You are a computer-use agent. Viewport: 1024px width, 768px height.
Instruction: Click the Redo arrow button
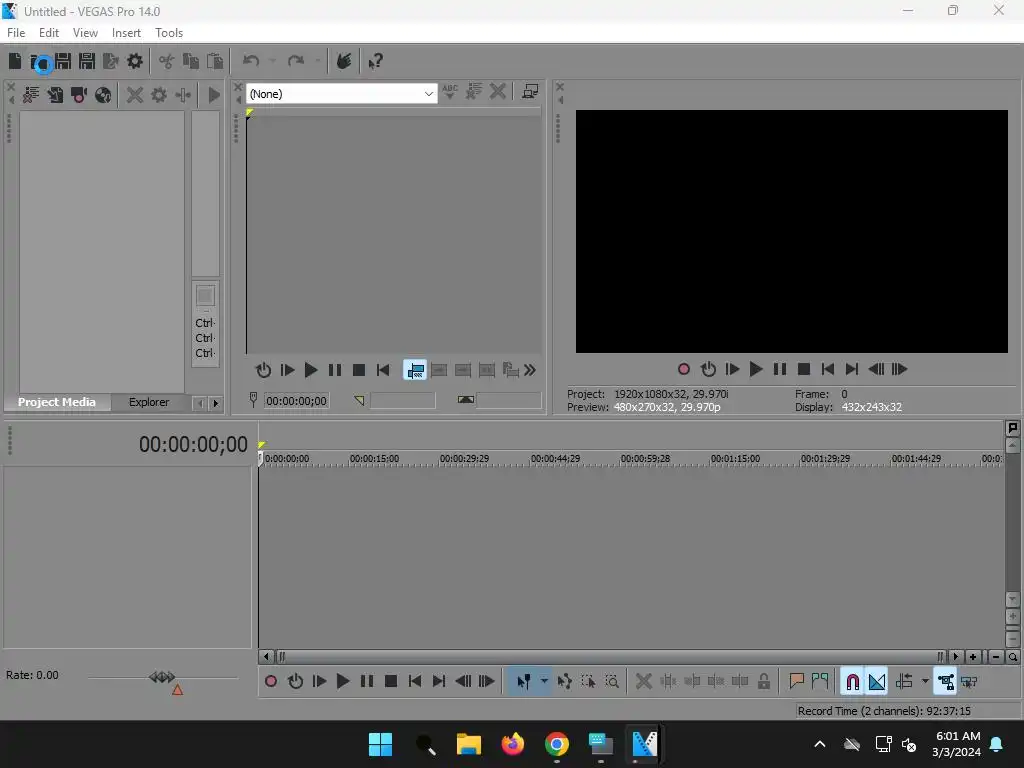[x=296, y=61]
